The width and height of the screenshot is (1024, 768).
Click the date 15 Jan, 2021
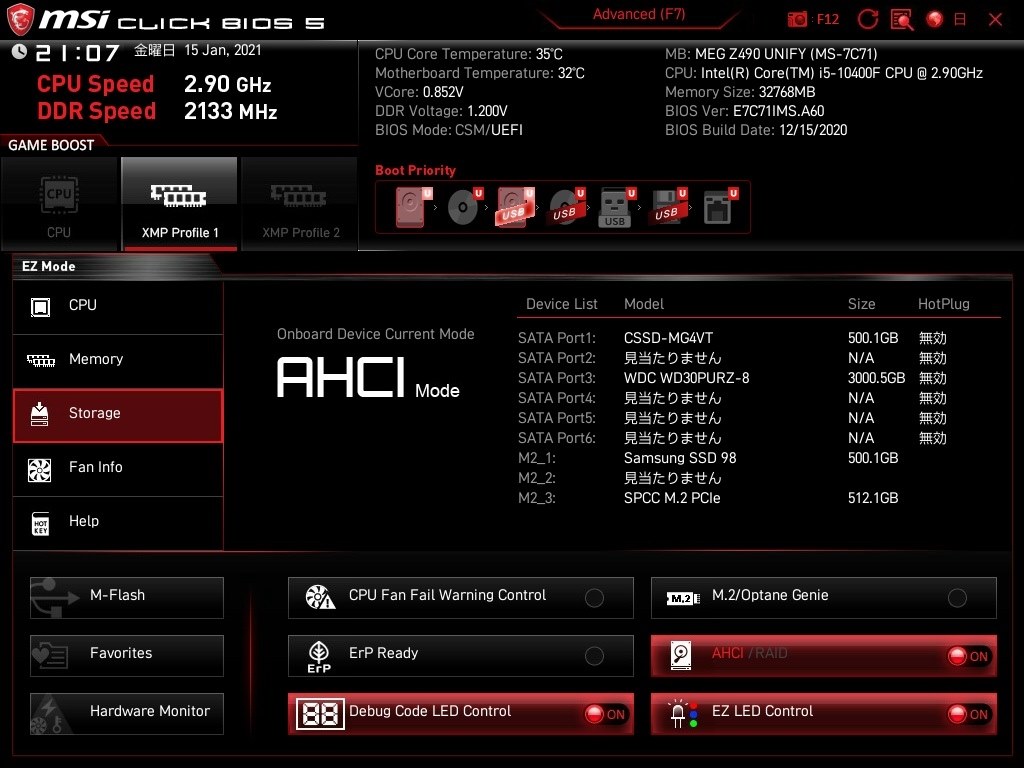(223, 50)
